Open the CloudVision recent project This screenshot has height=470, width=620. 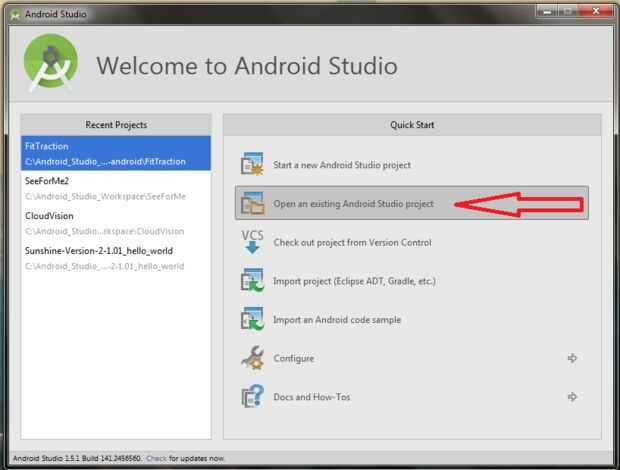116,223
